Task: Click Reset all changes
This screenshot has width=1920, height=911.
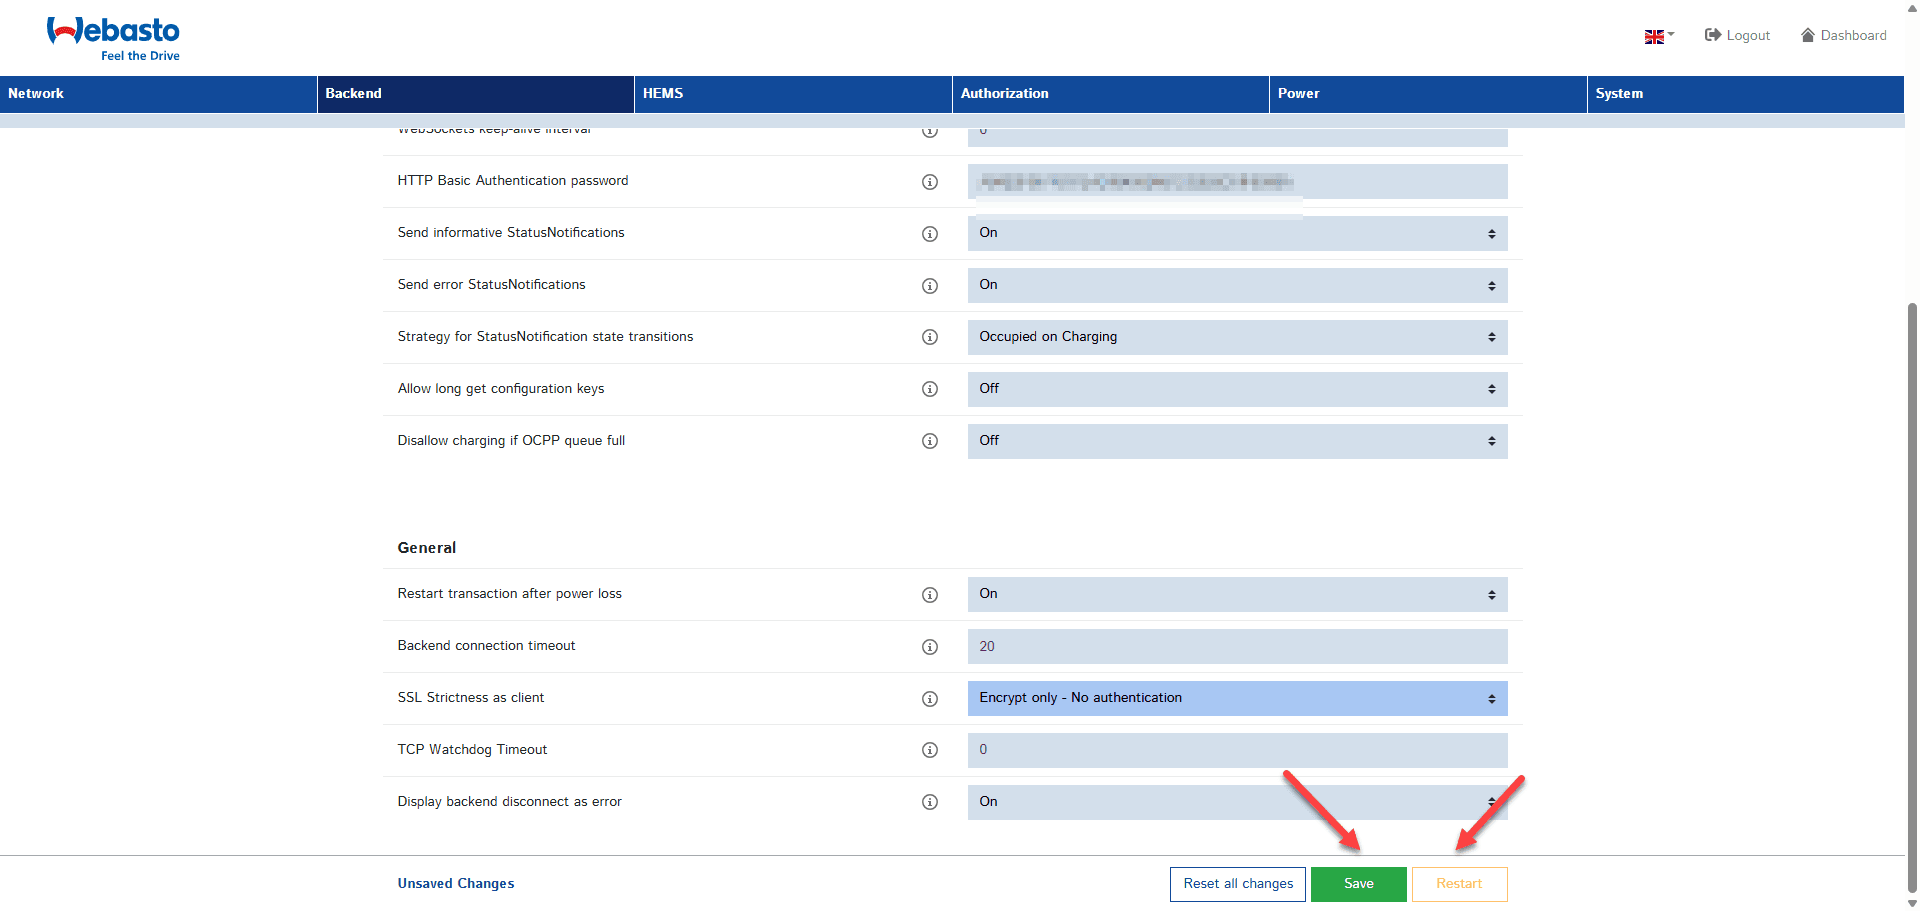Action: click(1238, 884)
